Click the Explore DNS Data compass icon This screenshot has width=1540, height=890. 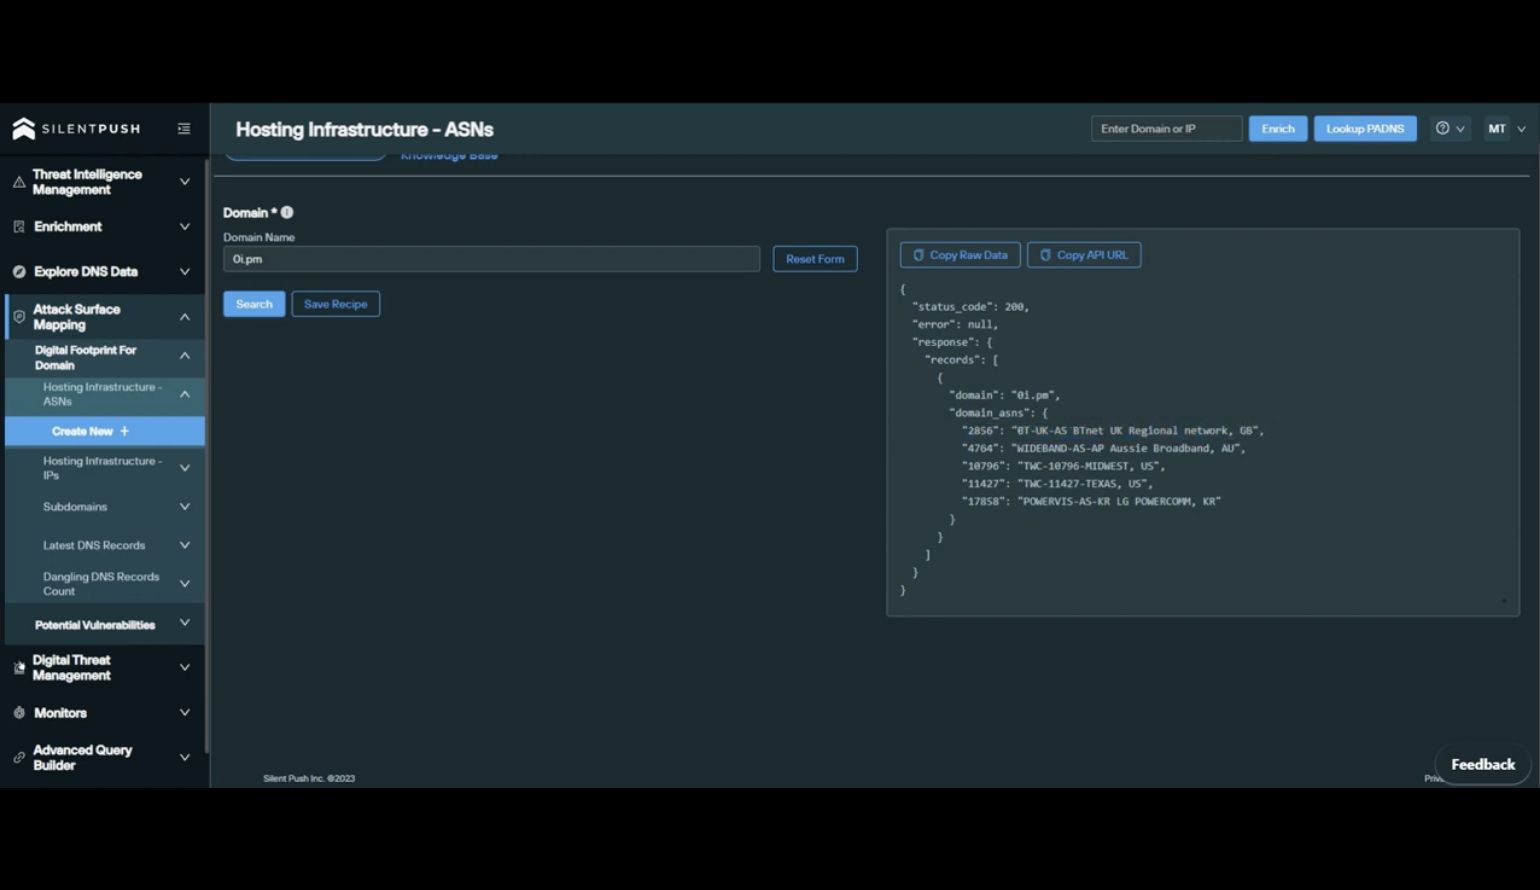pyautogui.click(x=18, y=272)
